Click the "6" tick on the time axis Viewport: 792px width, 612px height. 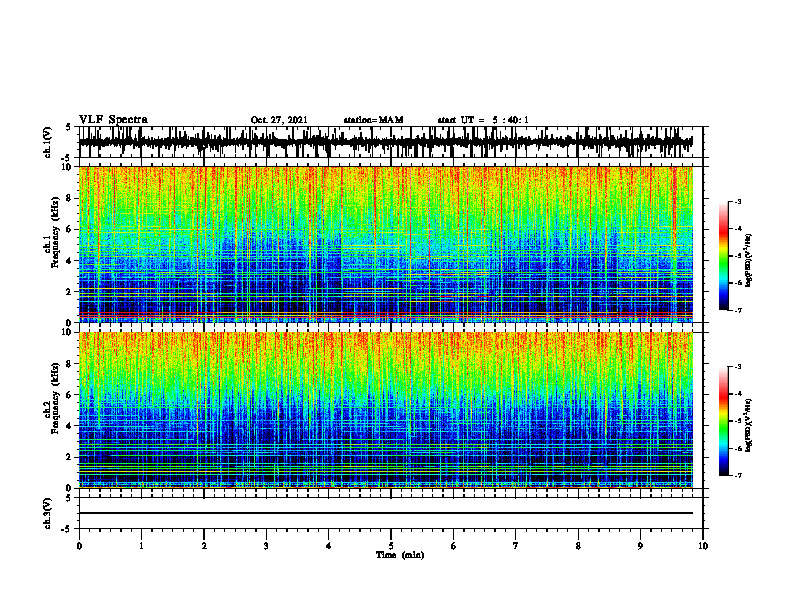tap(454, 546)
